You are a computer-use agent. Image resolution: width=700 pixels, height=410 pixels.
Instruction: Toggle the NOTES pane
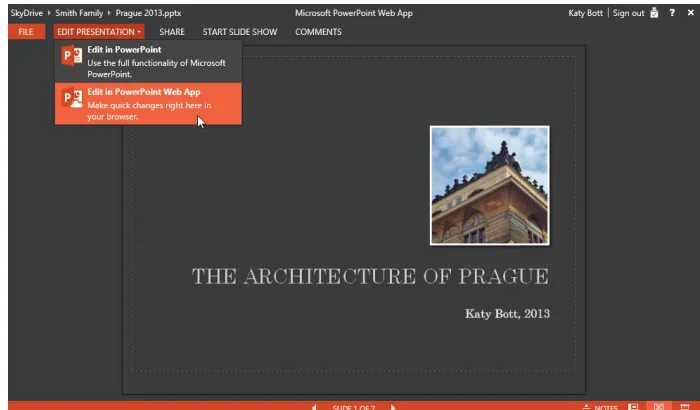600,407
